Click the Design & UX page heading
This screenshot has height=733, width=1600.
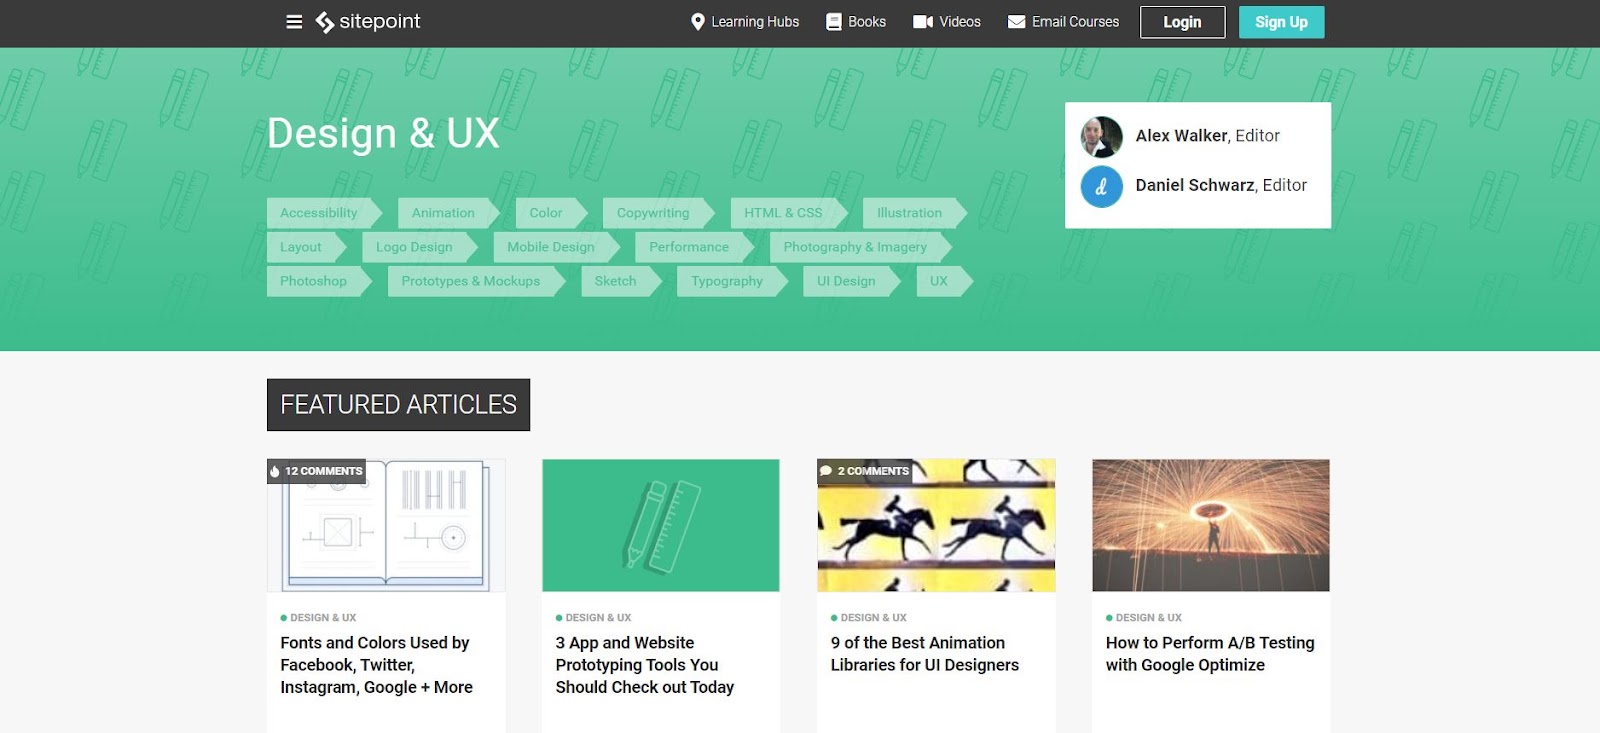tap(383, 134)
